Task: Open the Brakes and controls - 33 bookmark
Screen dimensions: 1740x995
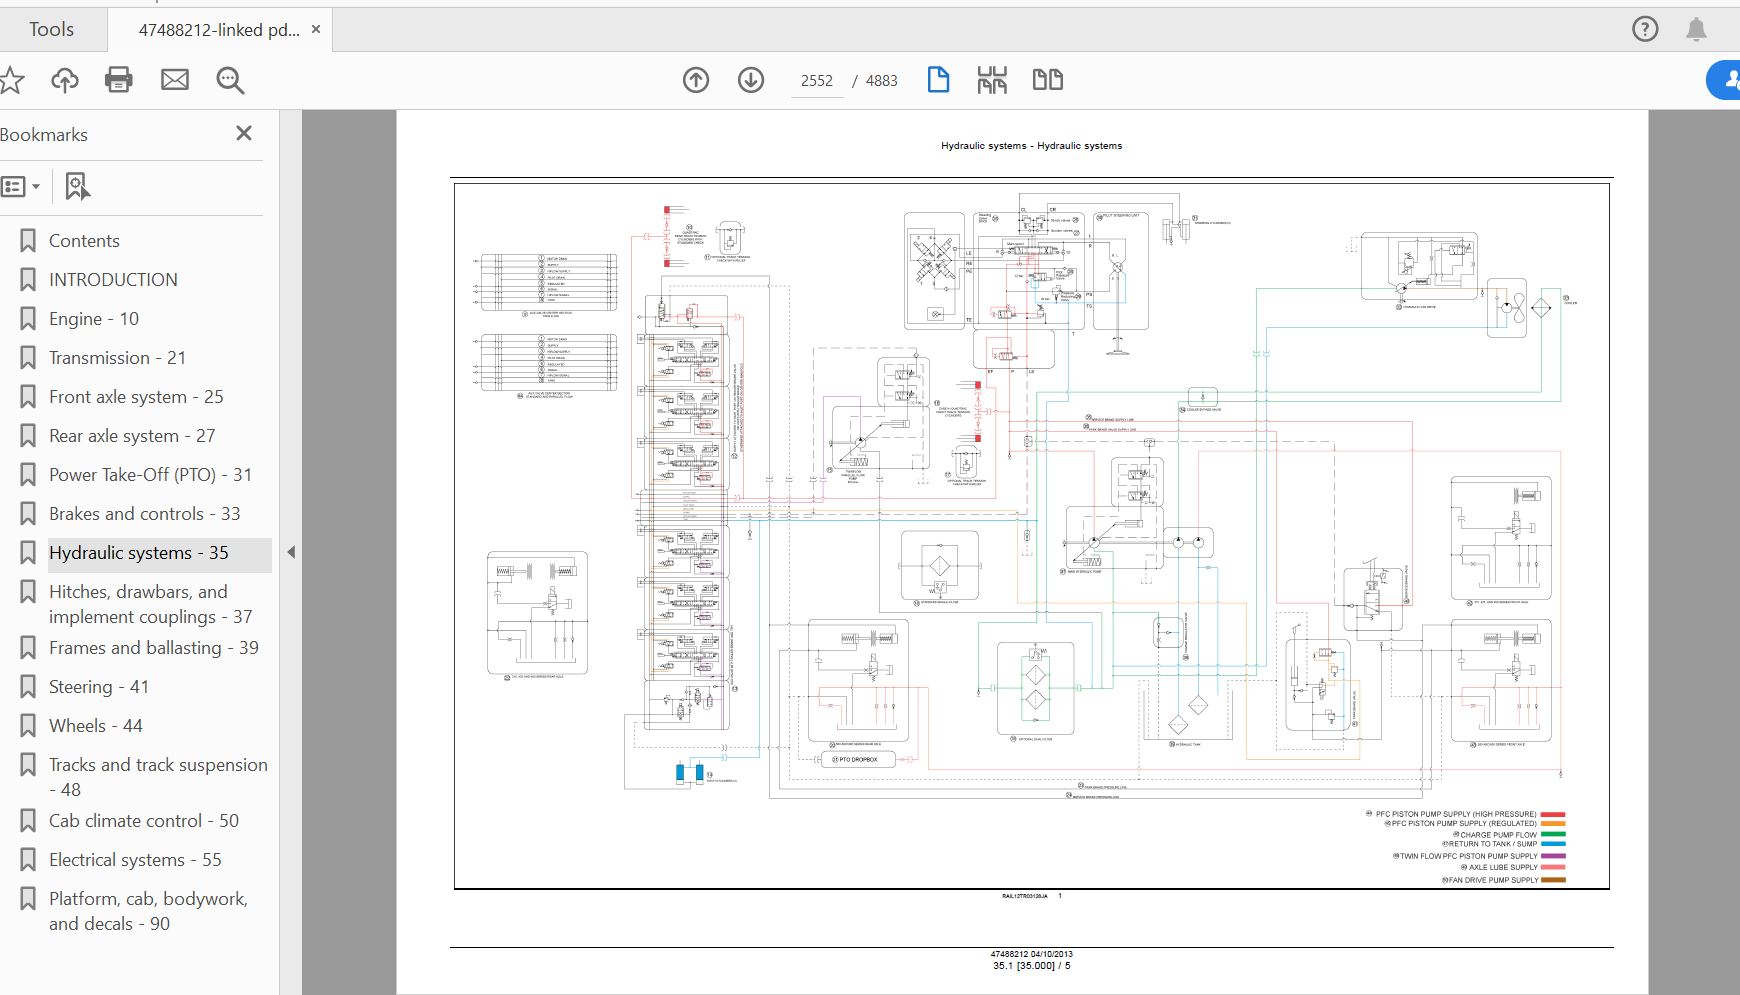Action: click(144, 514)
